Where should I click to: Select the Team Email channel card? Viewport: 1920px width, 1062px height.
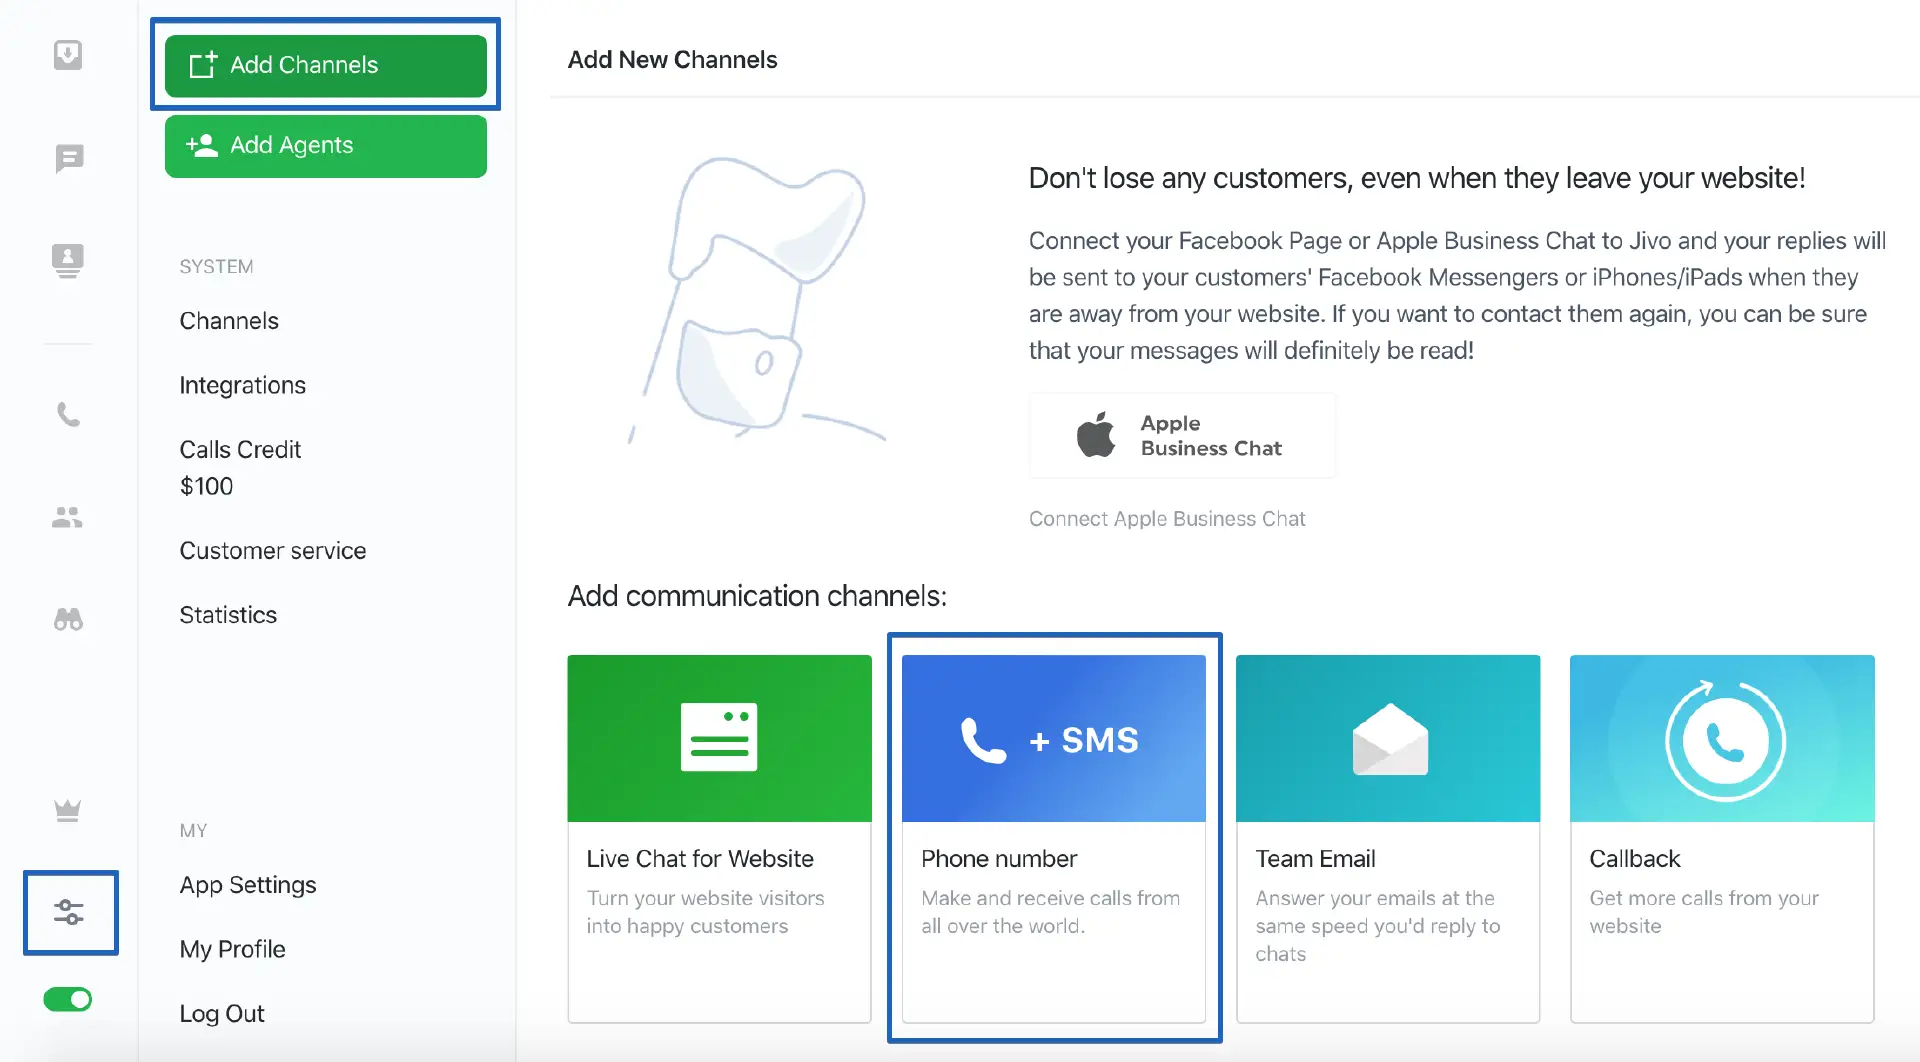[1388, 838]
